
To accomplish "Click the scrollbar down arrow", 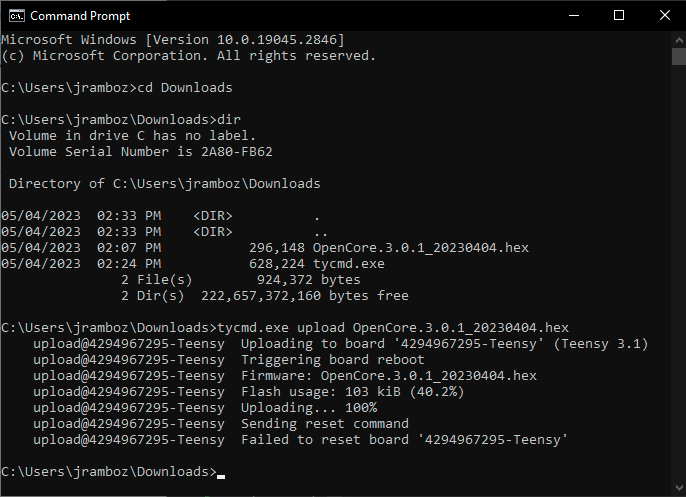I will pyautogui.click(x=677, y=488).
